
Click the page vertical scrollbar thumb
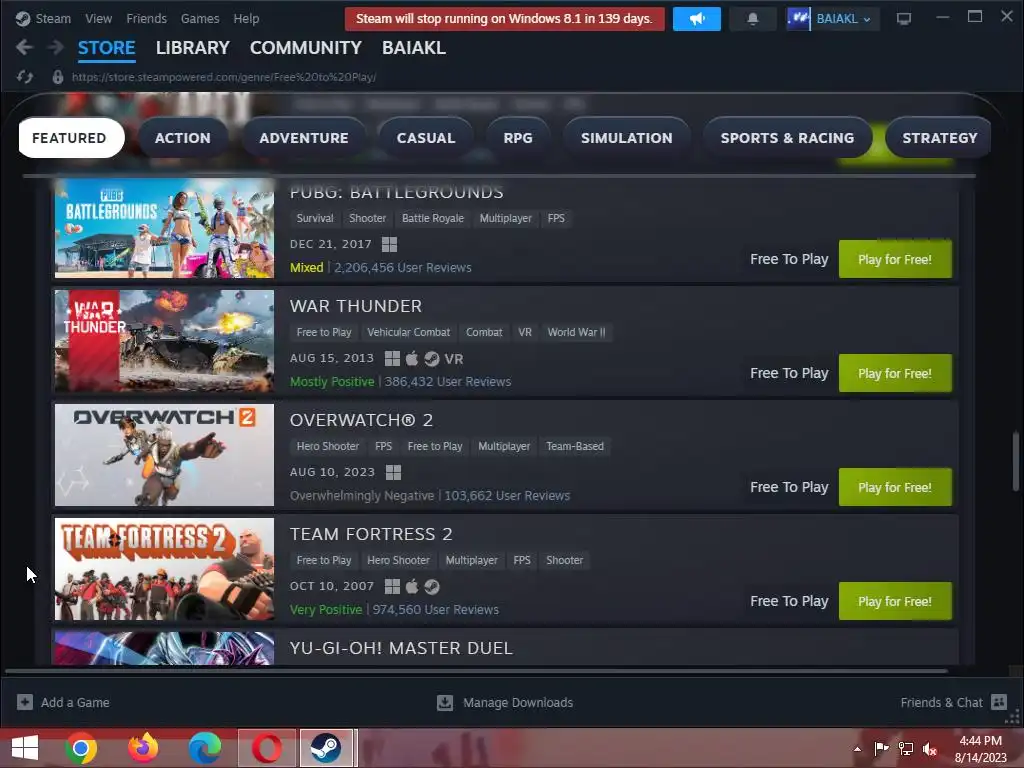tap(1016, 460)
